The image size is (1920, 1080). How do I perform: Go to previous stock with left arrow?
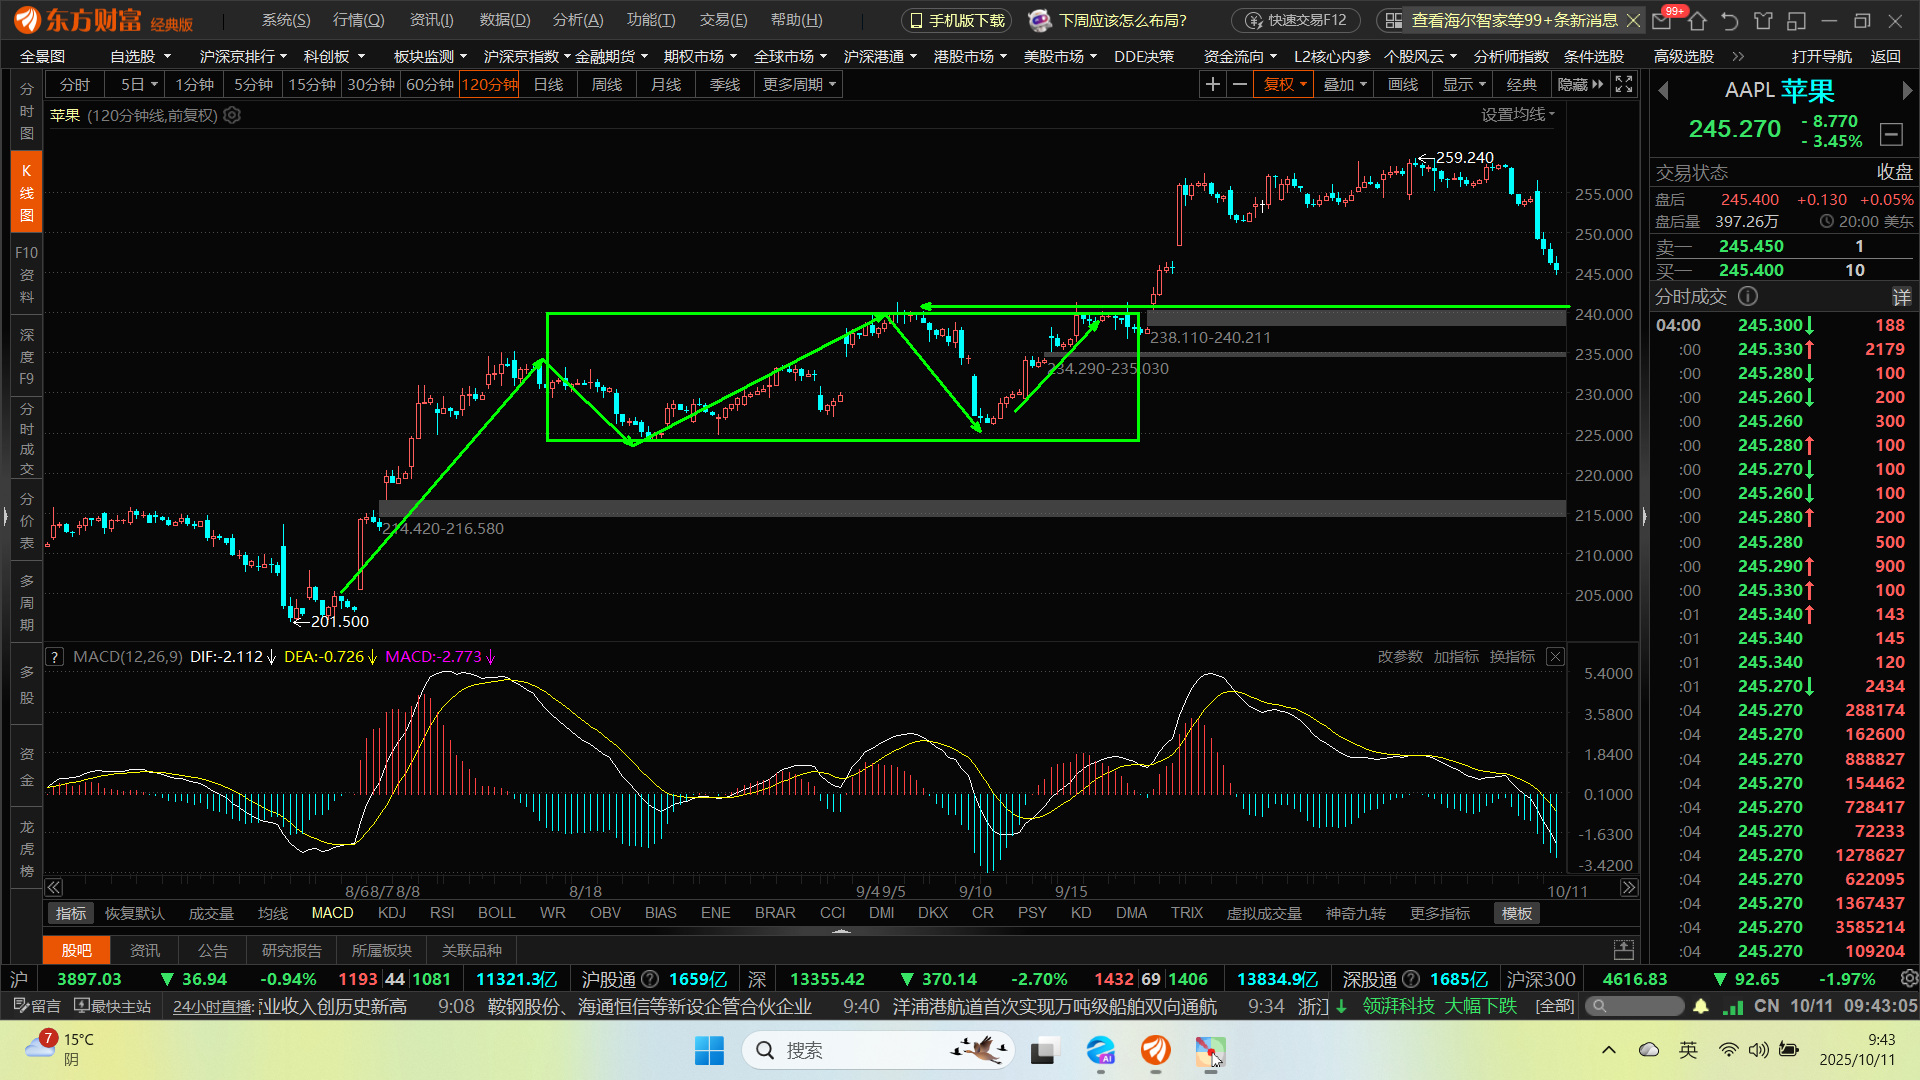(x=1664, y=91)
